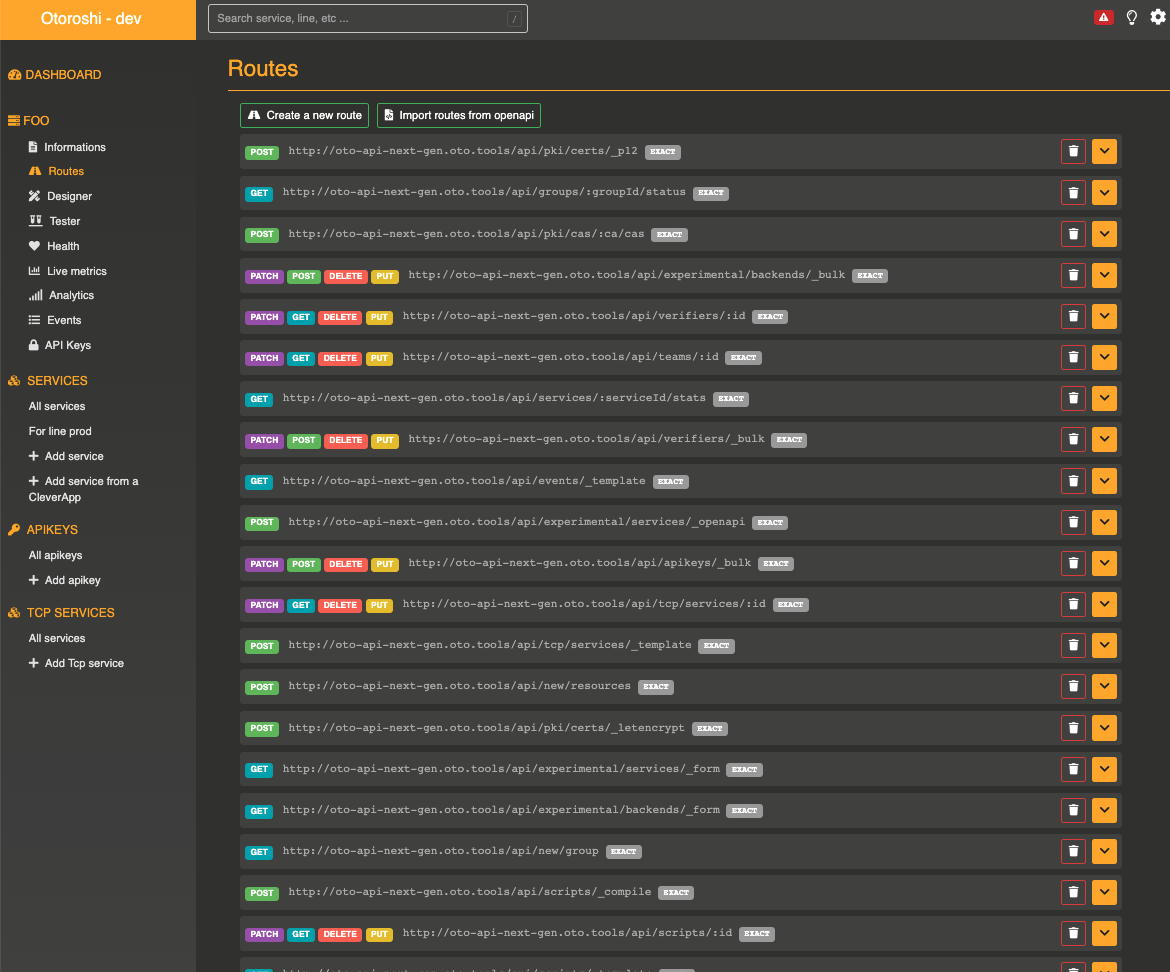Screen dimensions: 1170x972
Task: Delete the pki/certs/_p12 route via trash icon
Action: tap(1073, 151)
